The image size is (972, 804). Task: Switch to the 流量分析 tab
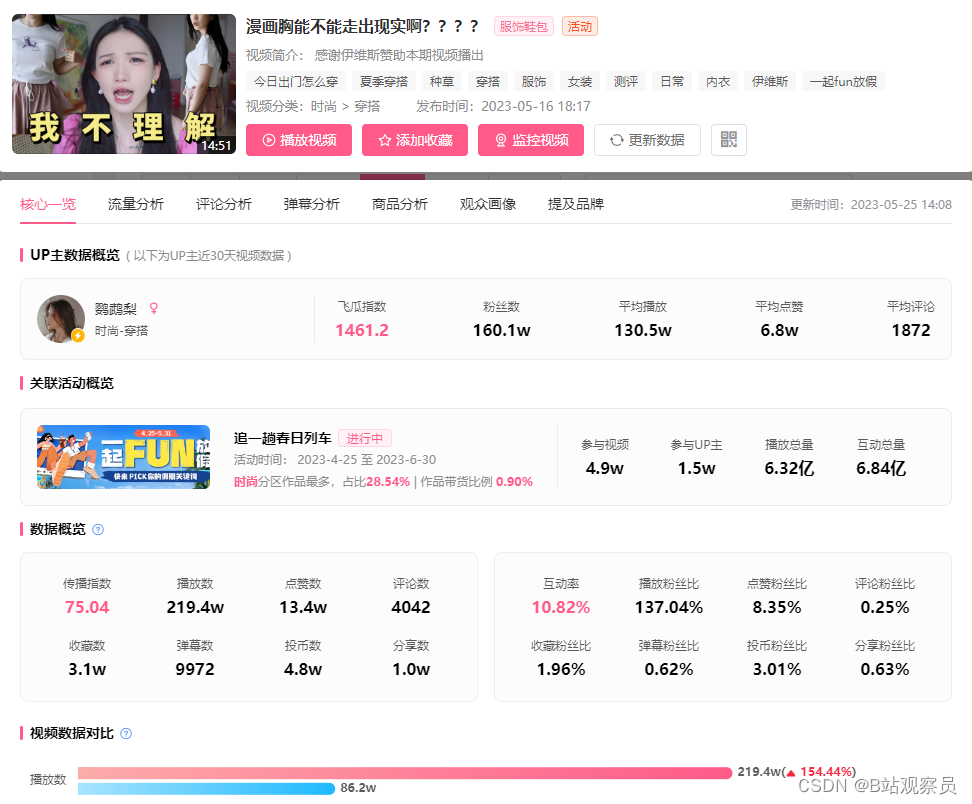coord(136,204)
